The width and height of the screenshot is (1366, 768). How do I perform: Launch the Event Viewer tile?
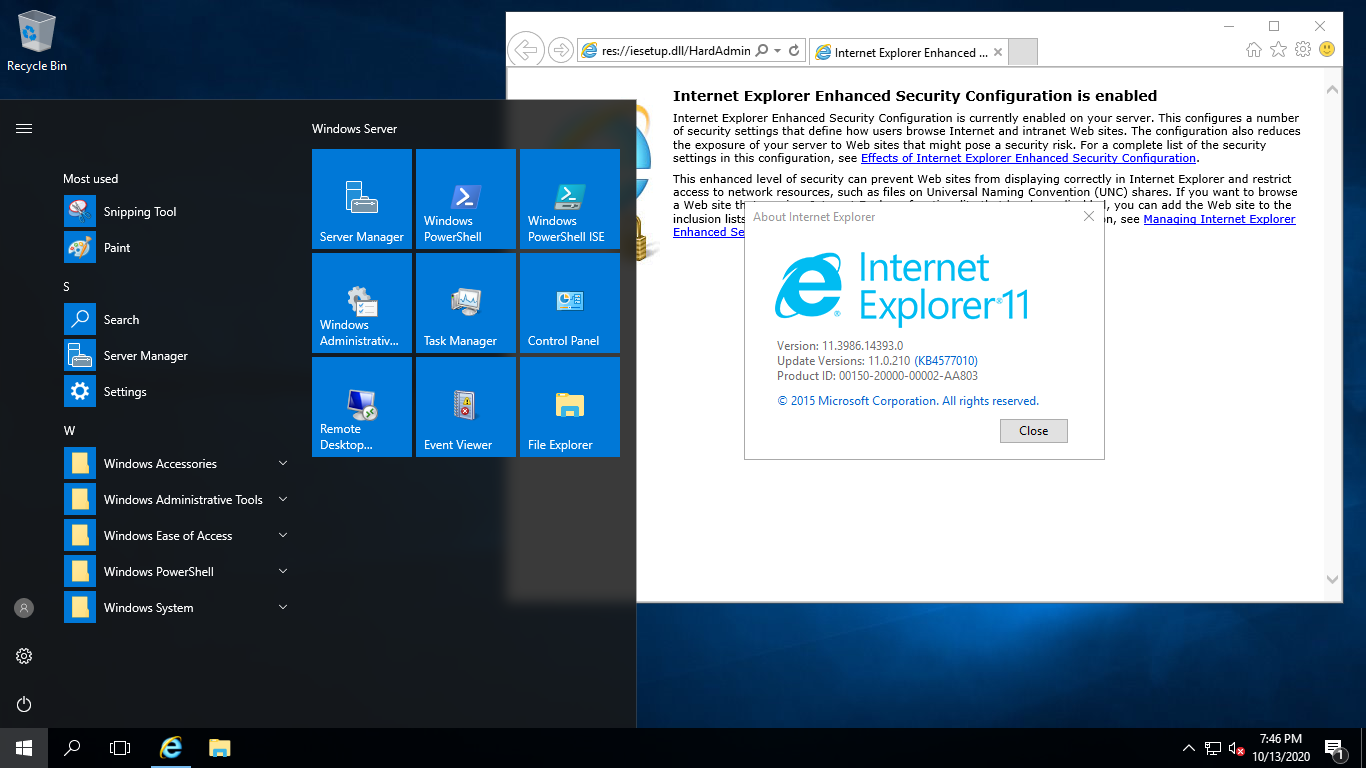466,407
